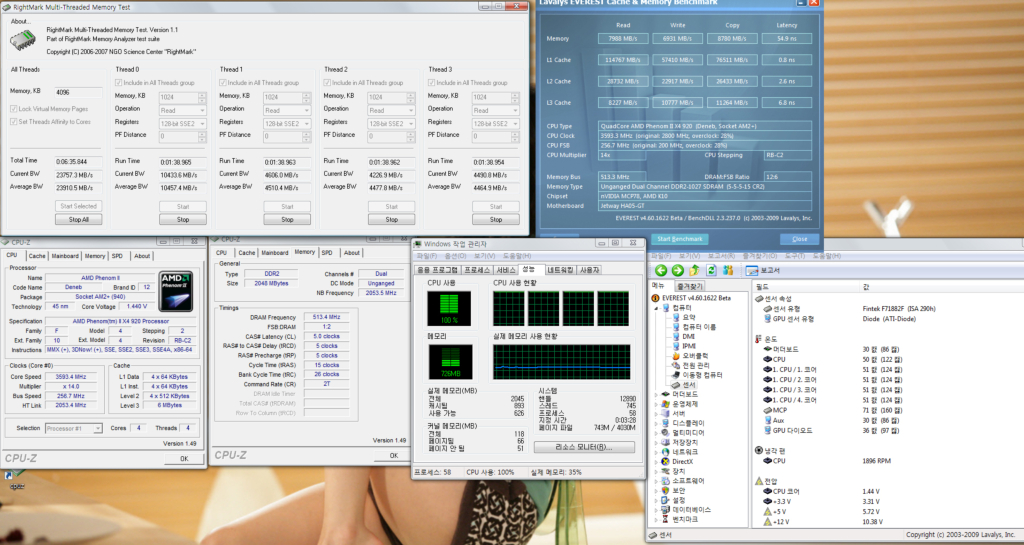Toggle Thread 2 Include in All Threads checkbox
The width and height of the screenshot is (1024, 545).
[327, 83]
